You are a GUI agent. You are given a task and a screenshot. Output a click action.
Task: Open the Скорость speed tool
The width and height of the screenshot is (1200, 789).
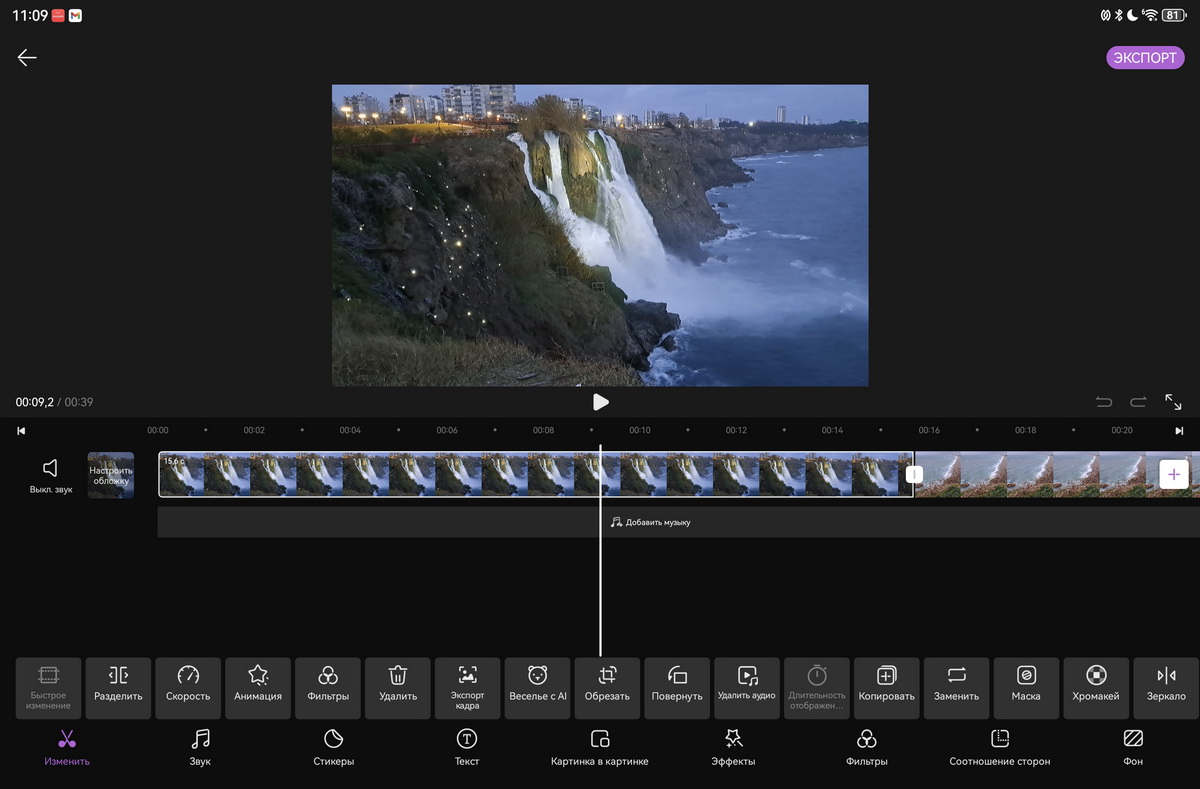click(188, 687)
